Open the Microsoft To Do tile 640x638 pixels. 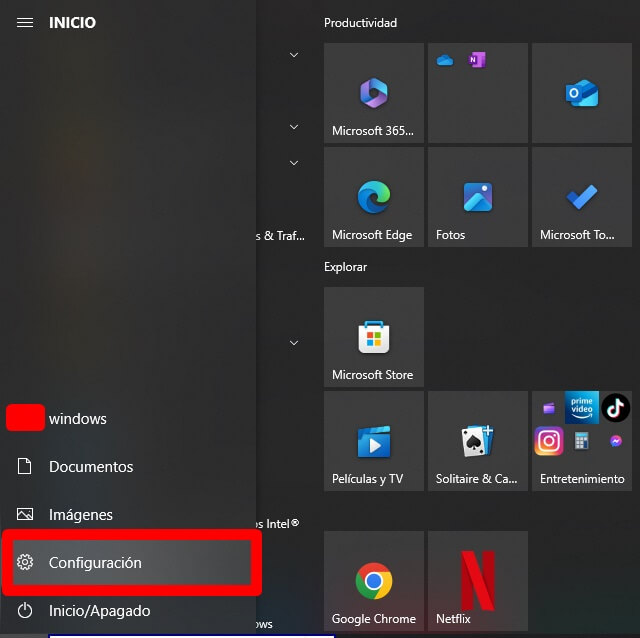tap(582, 197)
